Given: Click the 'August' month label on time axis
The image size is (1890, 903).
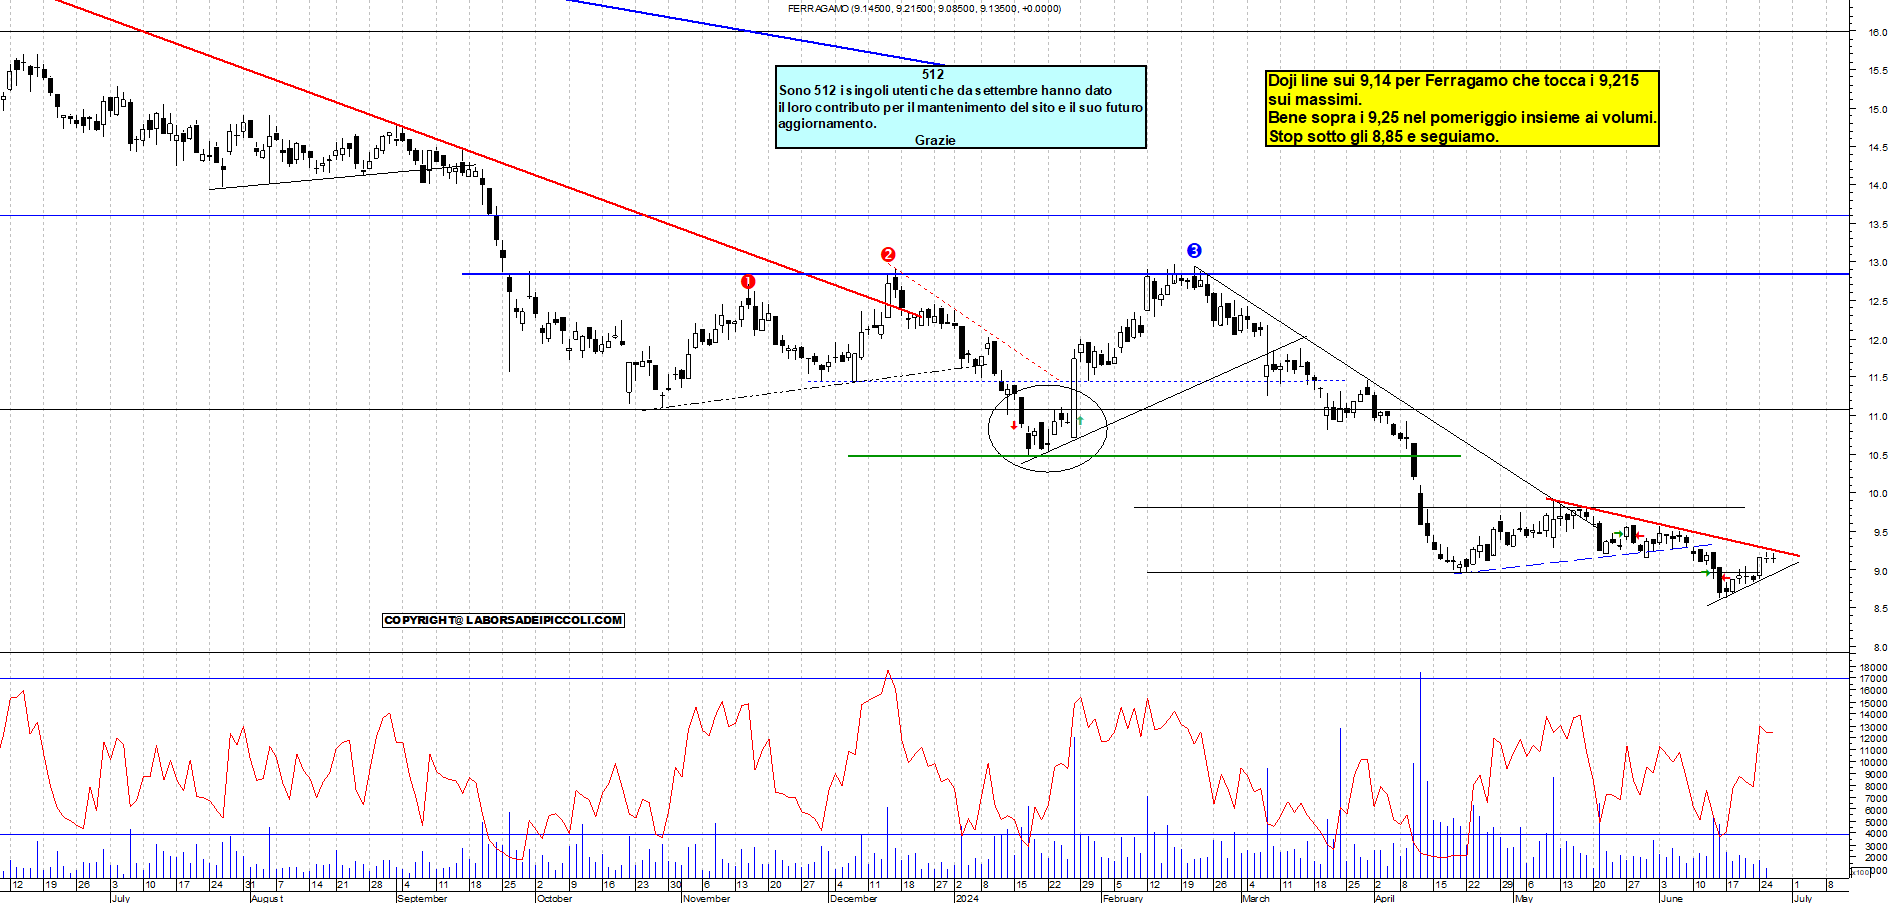Looking at the screenshot, I should pos(267,898).
